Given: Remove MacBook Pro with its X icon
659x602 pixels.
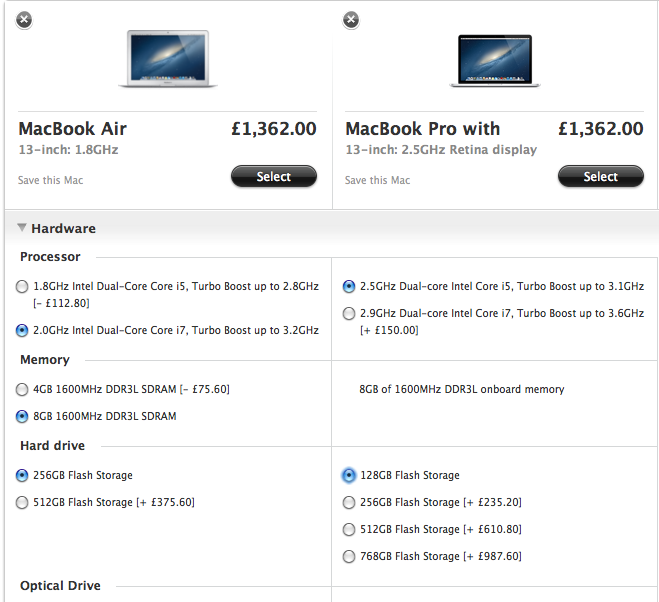Looking at the screenshot, I should pyautogui.click(x=351, y=20).
